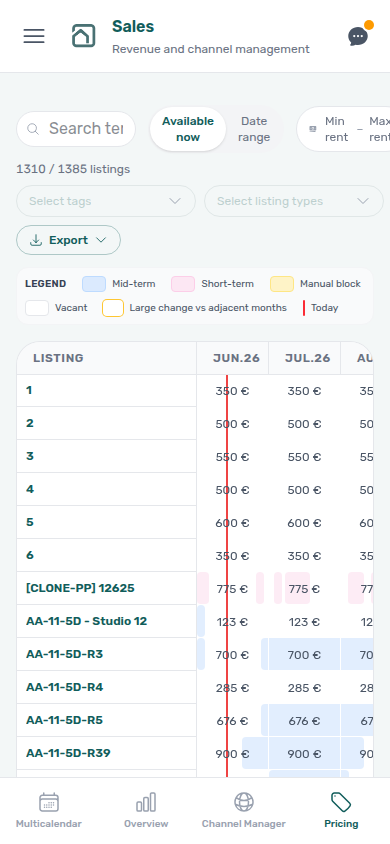
Task: Expand the Export chevron menu
Action: (x=101, y=240)
